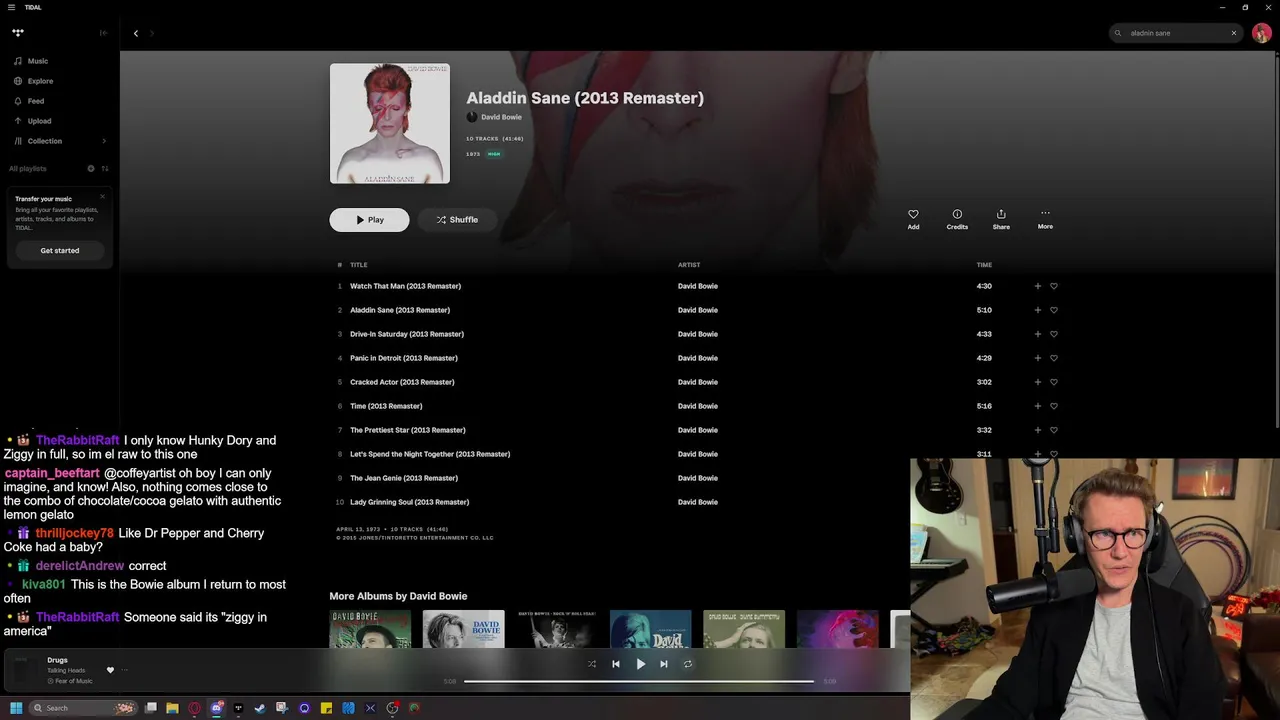1280x720 pixels.
Task: Favorite The Prettiest Star with the heart
Action: pos(1054,430)
